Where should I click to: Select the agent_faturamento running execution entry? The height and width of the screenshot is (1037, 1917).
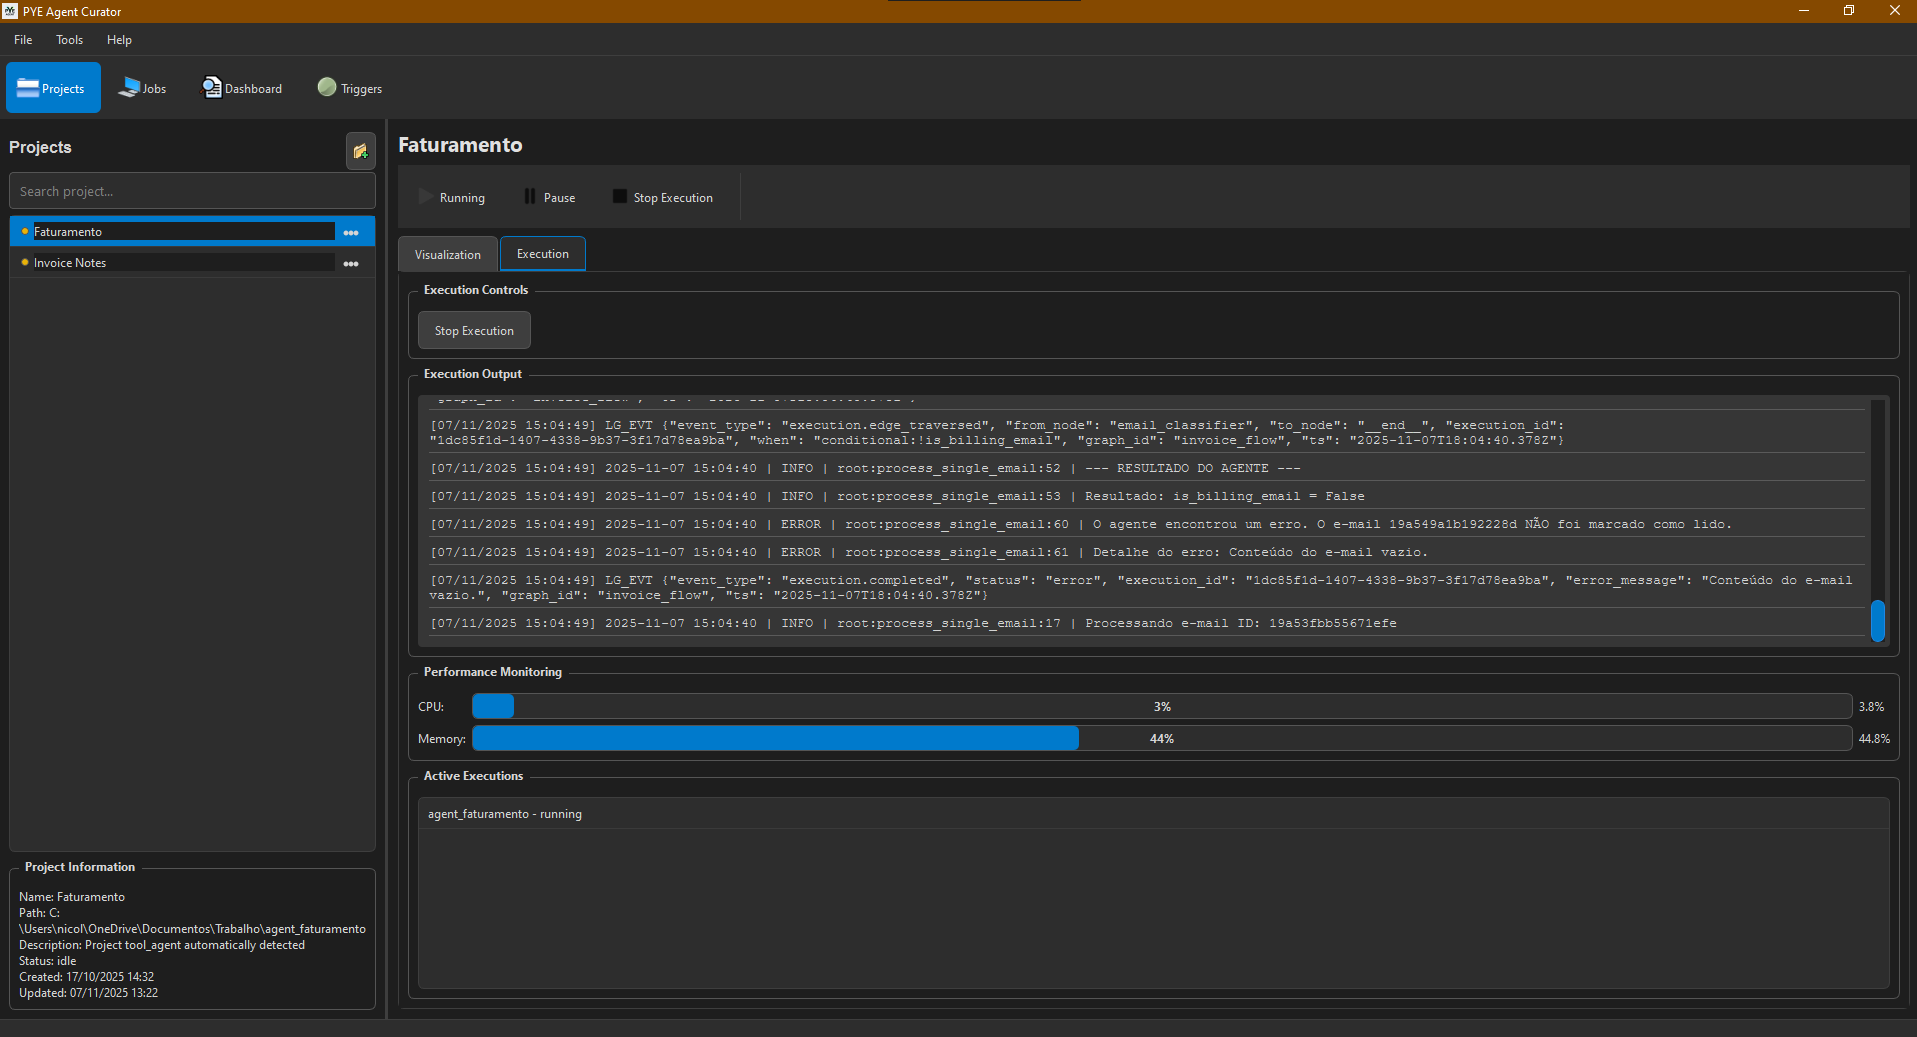(505, 814)
